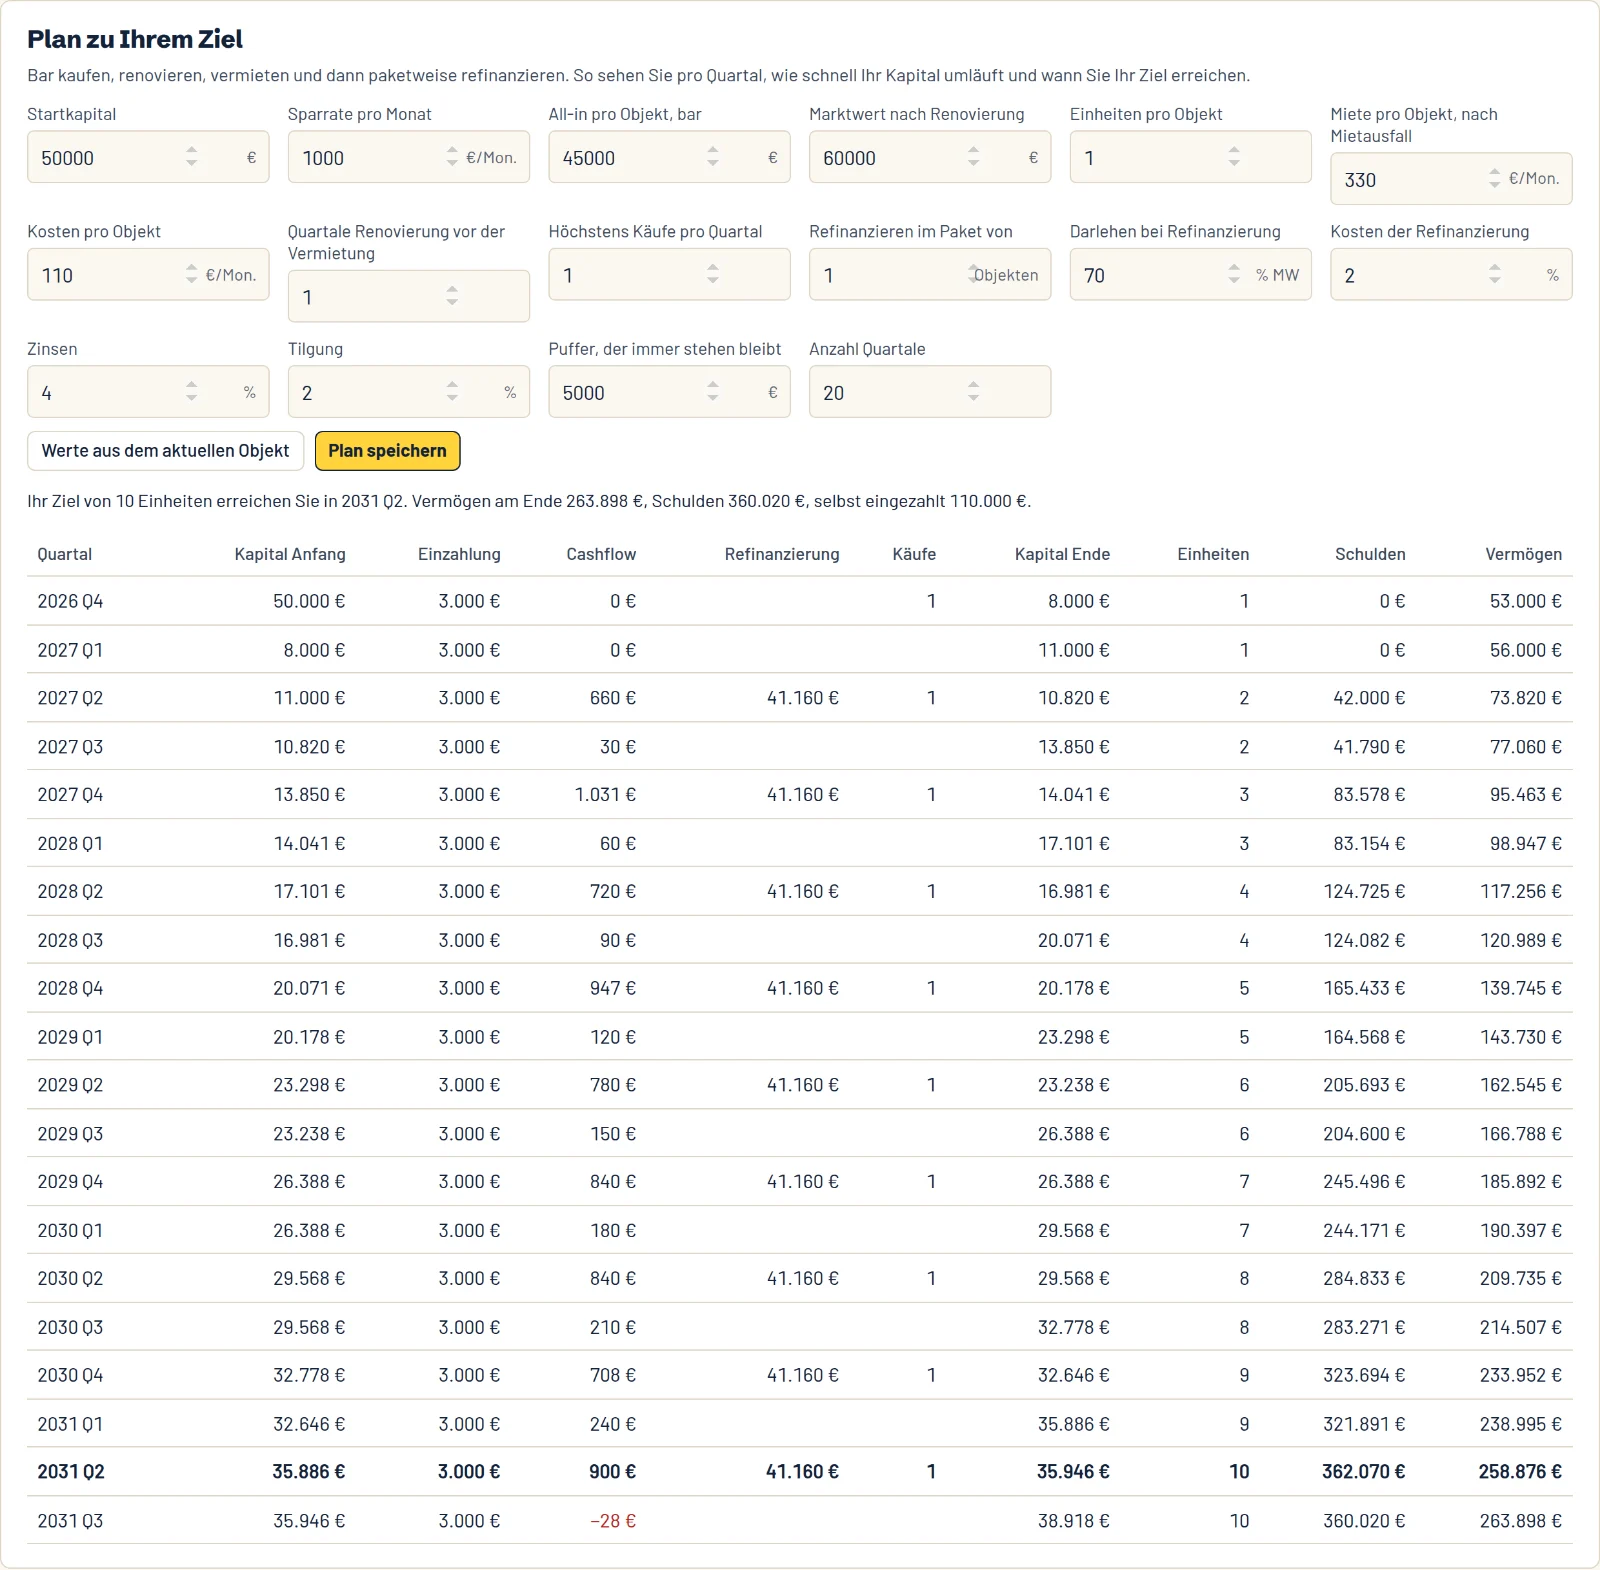Select the Kosten pro Objekt field
This screenshot has width=1600, height=1570.
(148, 274)
